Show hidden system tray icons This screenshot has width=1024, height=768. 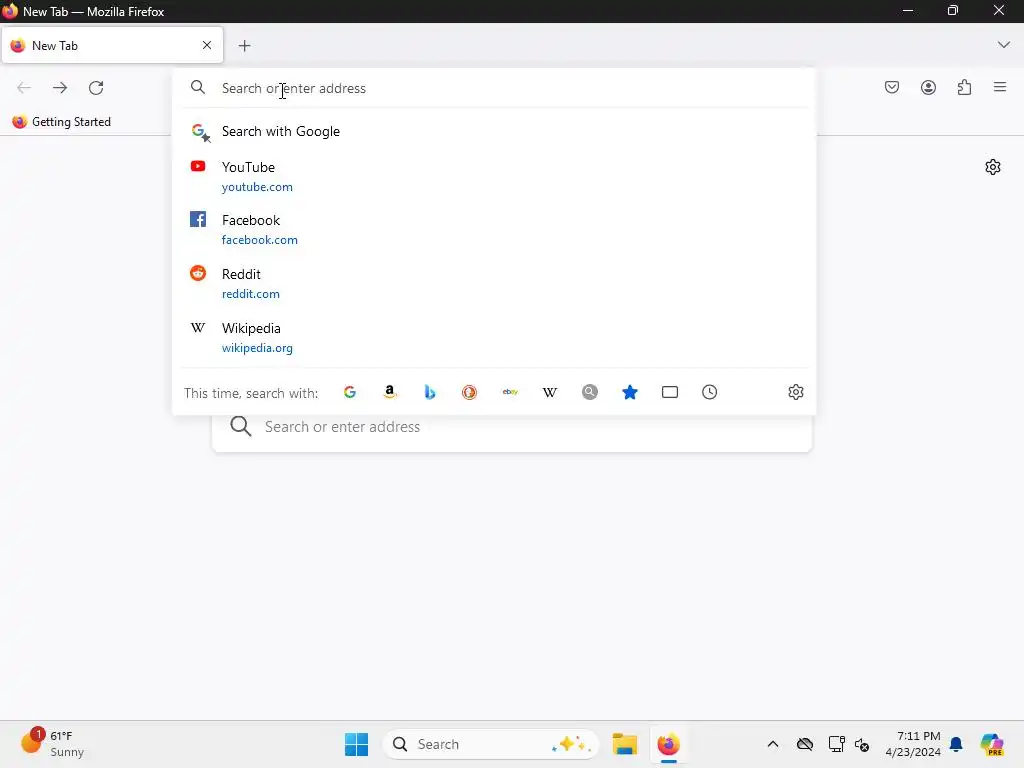773,744
